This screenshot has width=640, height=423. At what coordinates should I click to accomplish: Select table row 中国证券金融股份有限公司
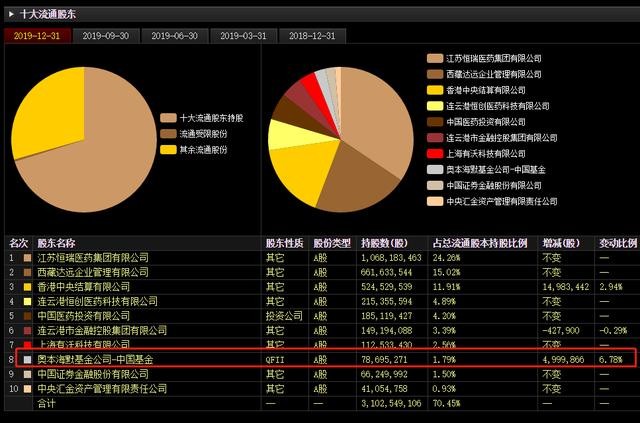[x=320, y=374]
